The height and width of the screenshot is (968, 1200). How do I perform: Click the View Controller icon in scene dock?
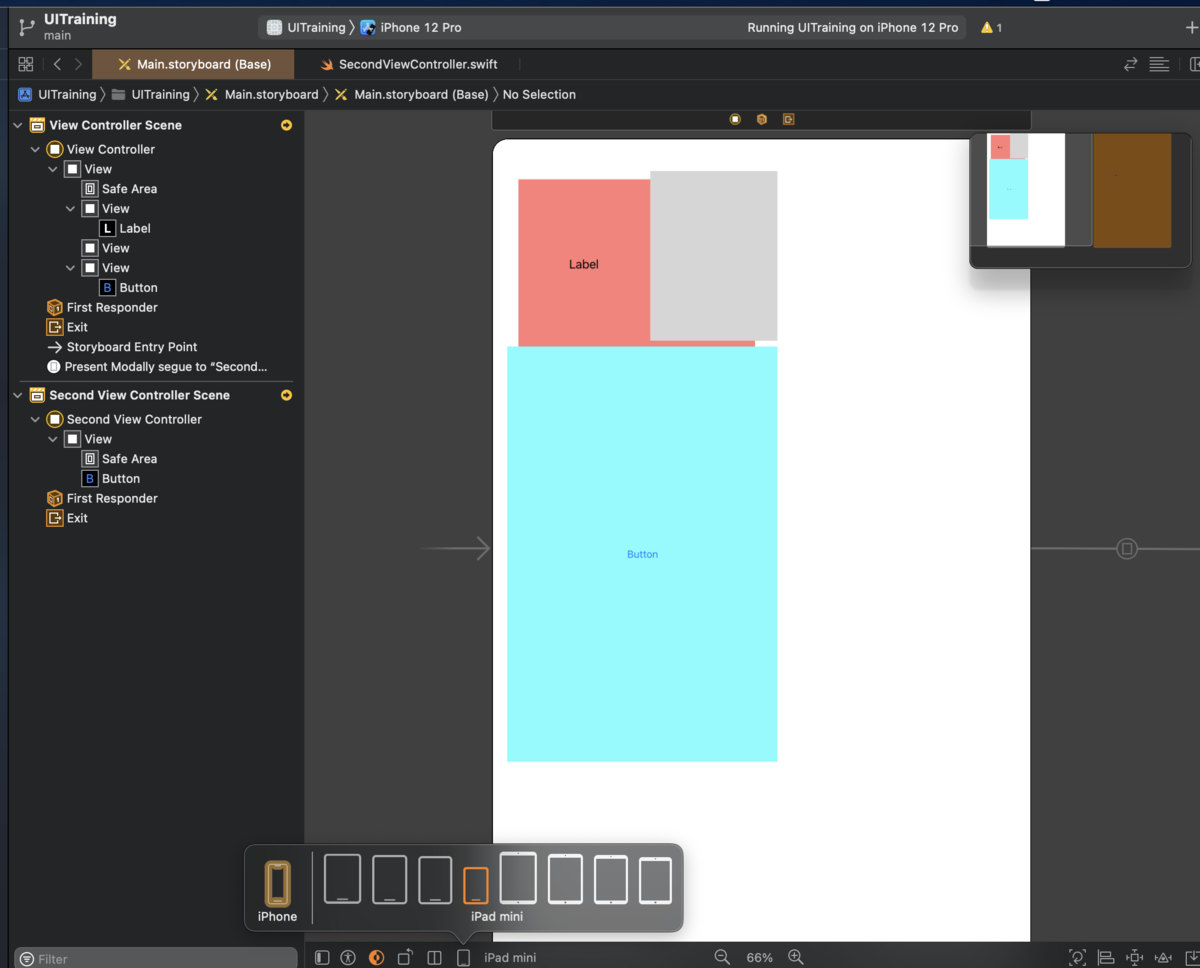735,119
